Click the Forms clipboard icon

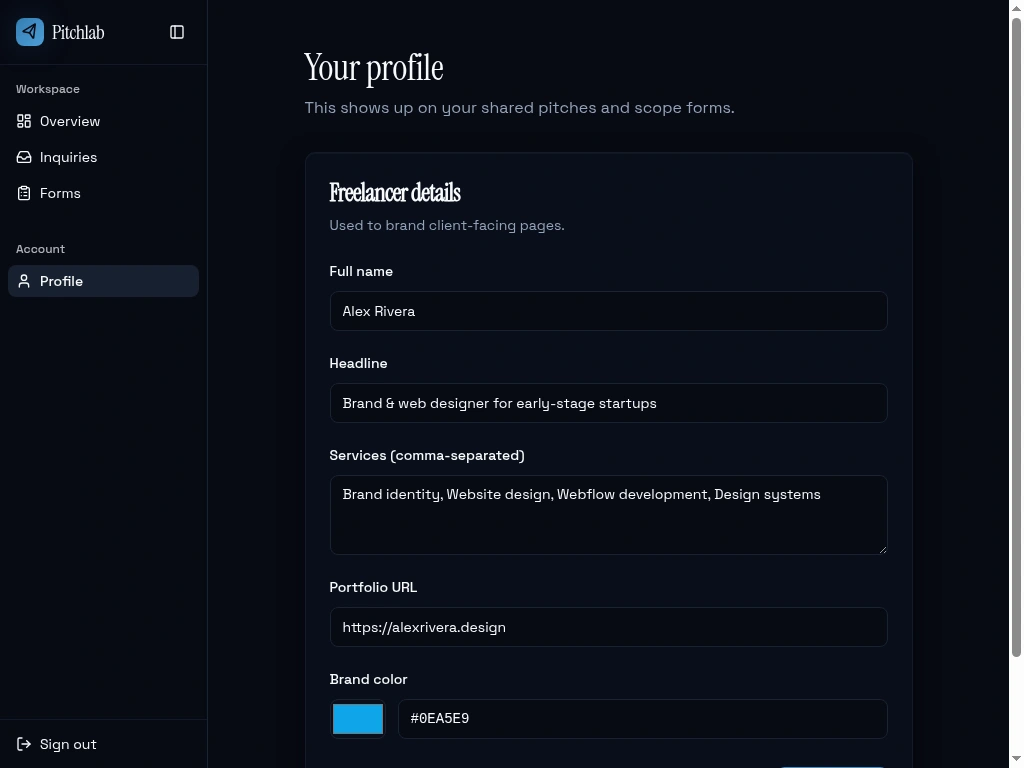pyautogui.click(x=24, y=193)
